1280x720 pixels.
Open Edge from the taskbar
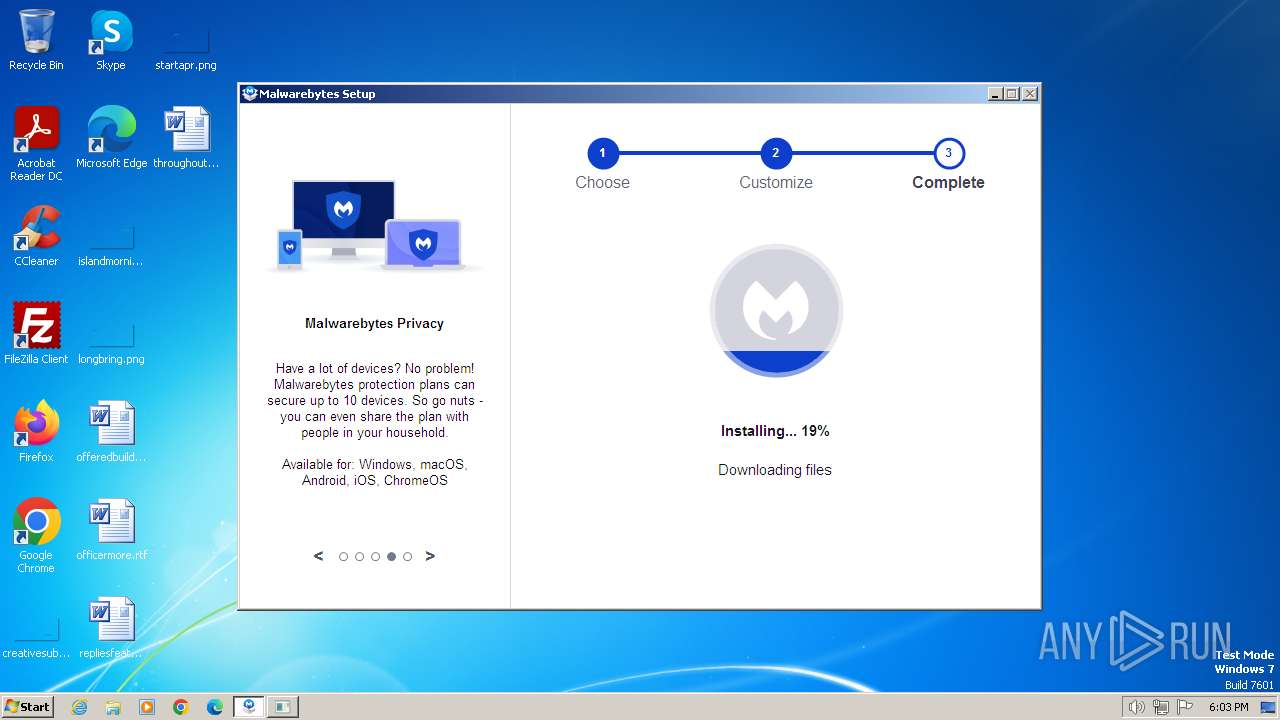click(x=215, y=707)
